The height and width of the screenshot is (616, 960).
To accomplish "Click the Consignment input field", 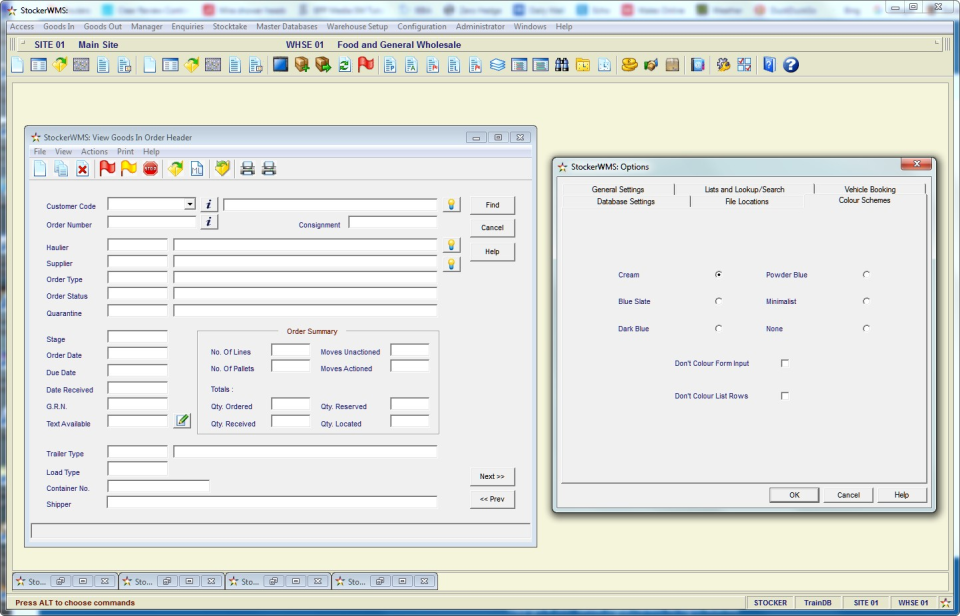I will pos(392,223).
